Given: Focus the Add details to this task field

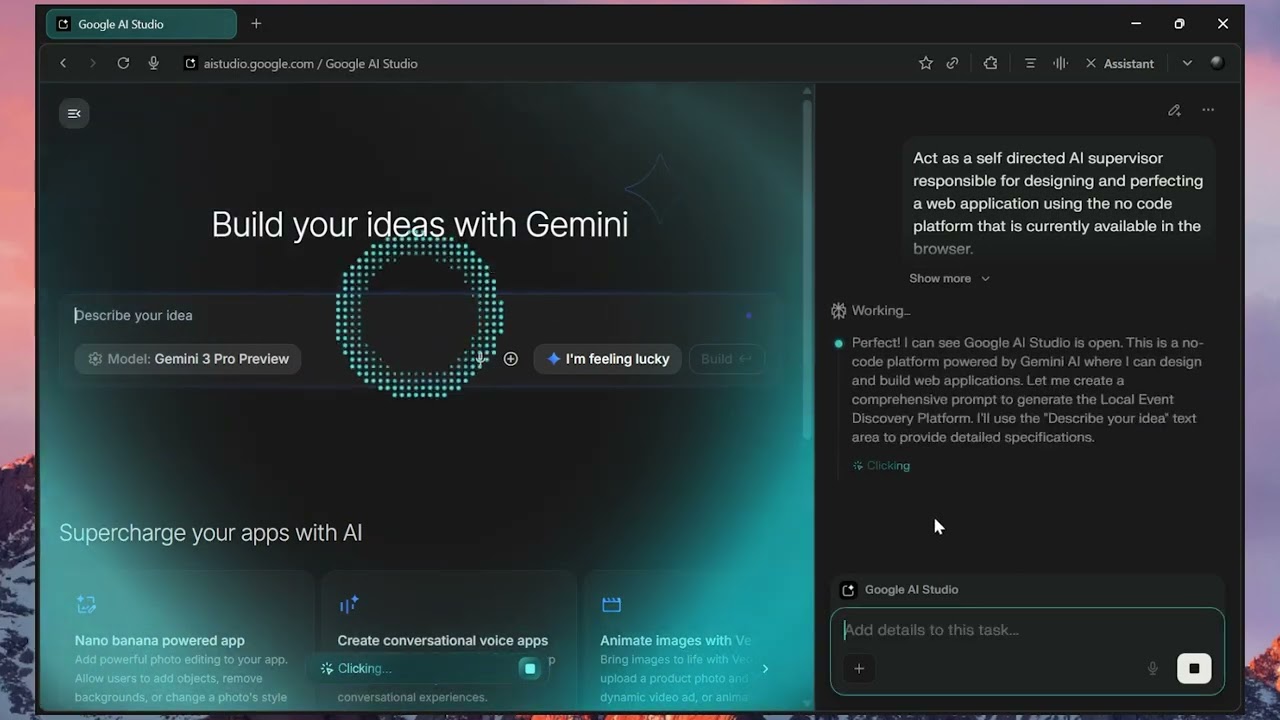Looking at the screenshot, I should [x=1027, y=630].
